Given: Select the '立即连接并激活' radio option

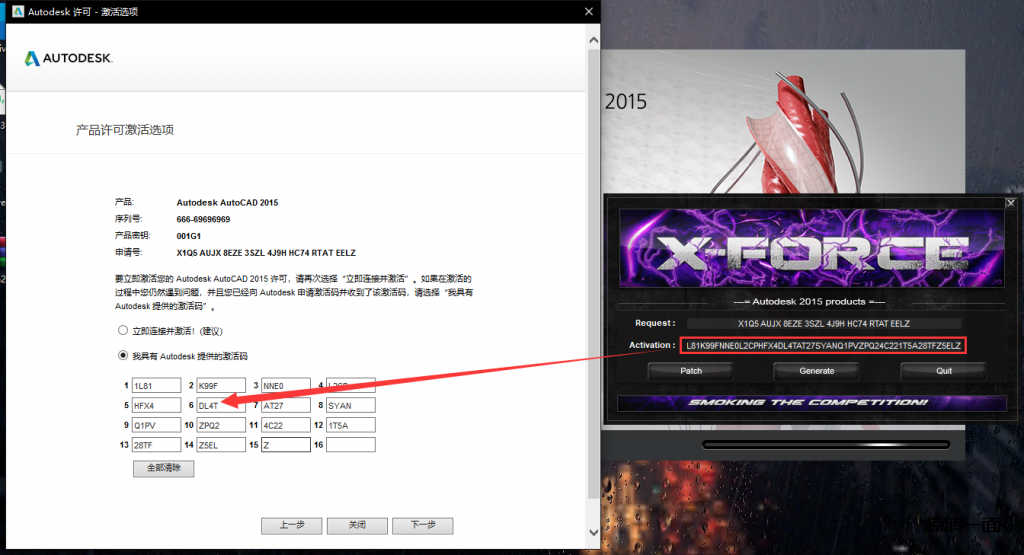Looking at the screenshot, I should 123,330.
